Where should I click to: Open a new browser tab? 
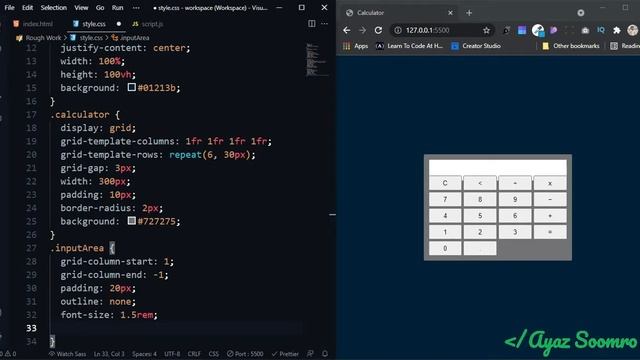(469, 13)
